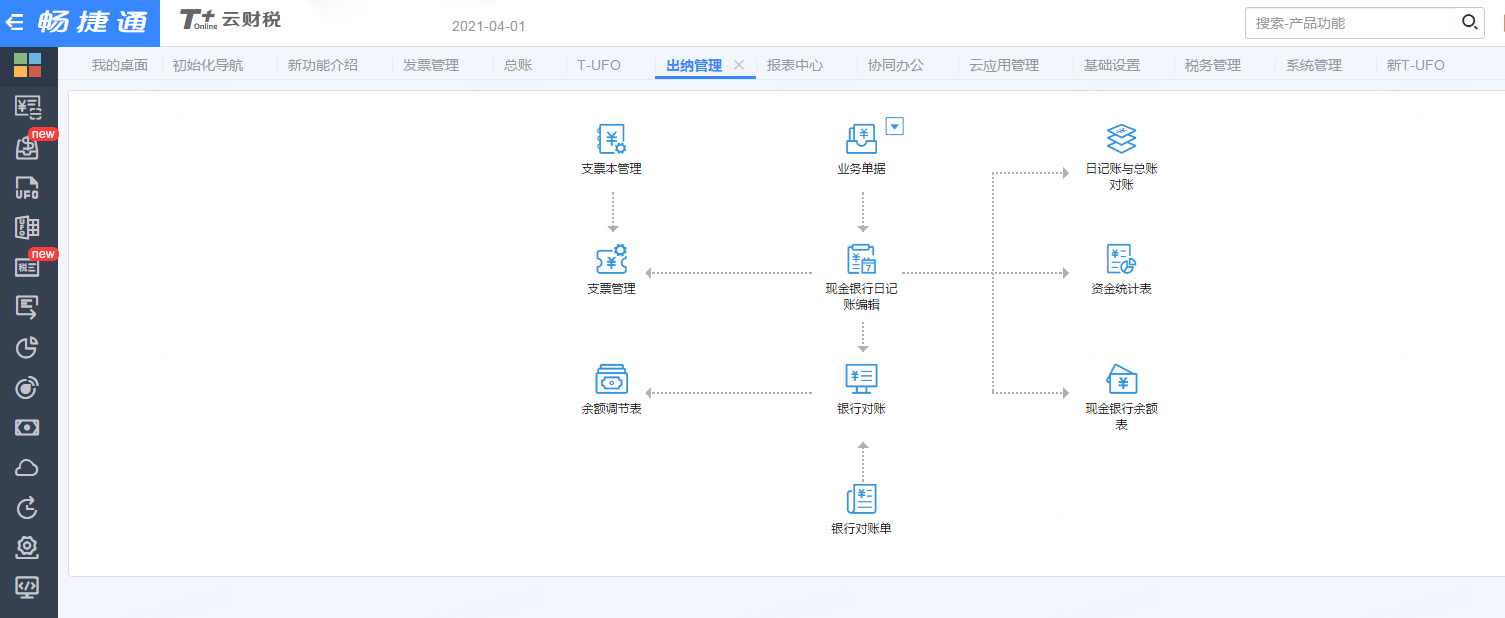Click the 业务单据 label
The image size is (1505, 618).
[862, 169]
